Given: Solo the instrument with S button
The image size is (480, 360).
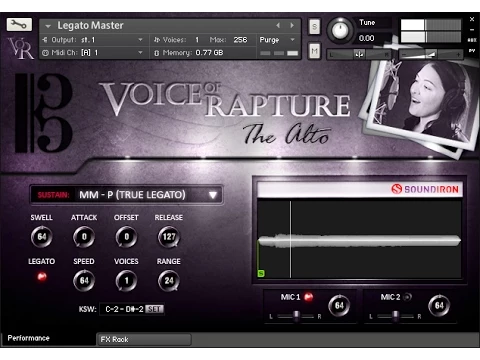Looking at the screenshot, I should click(314, 27).
